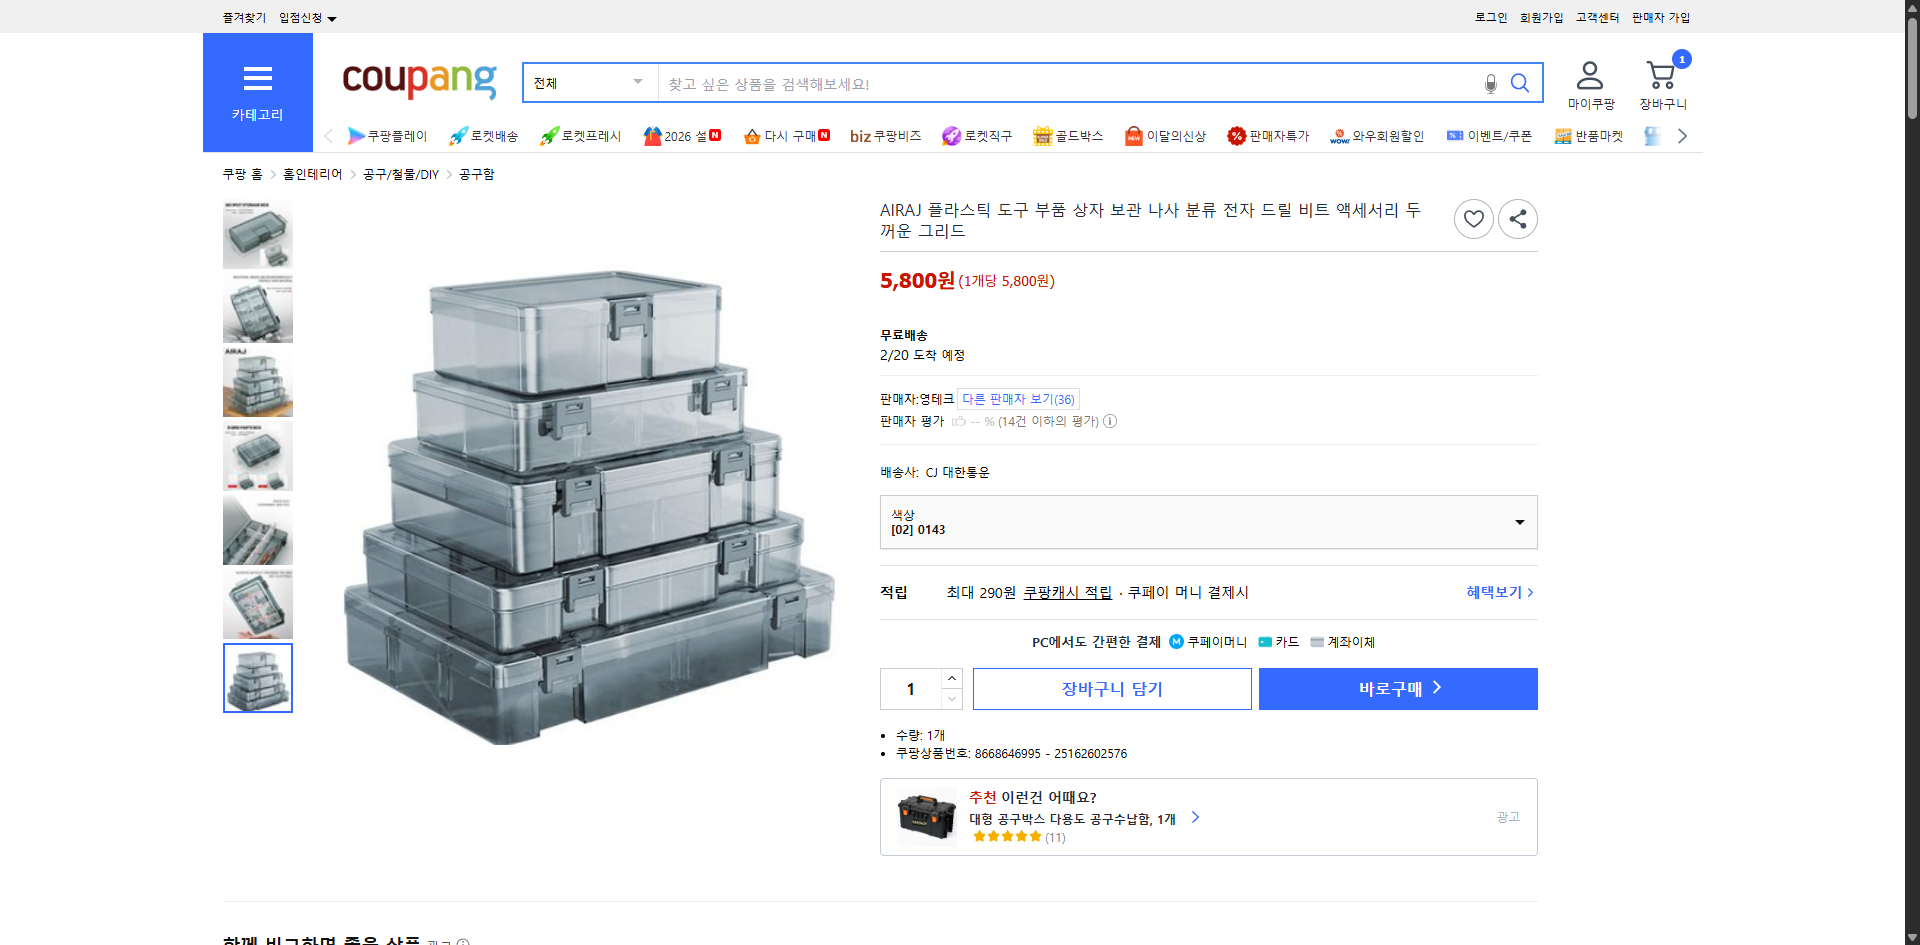Select the bottom stacked-boxes thumbnail

pyautogui.click(x=257, y=677)
